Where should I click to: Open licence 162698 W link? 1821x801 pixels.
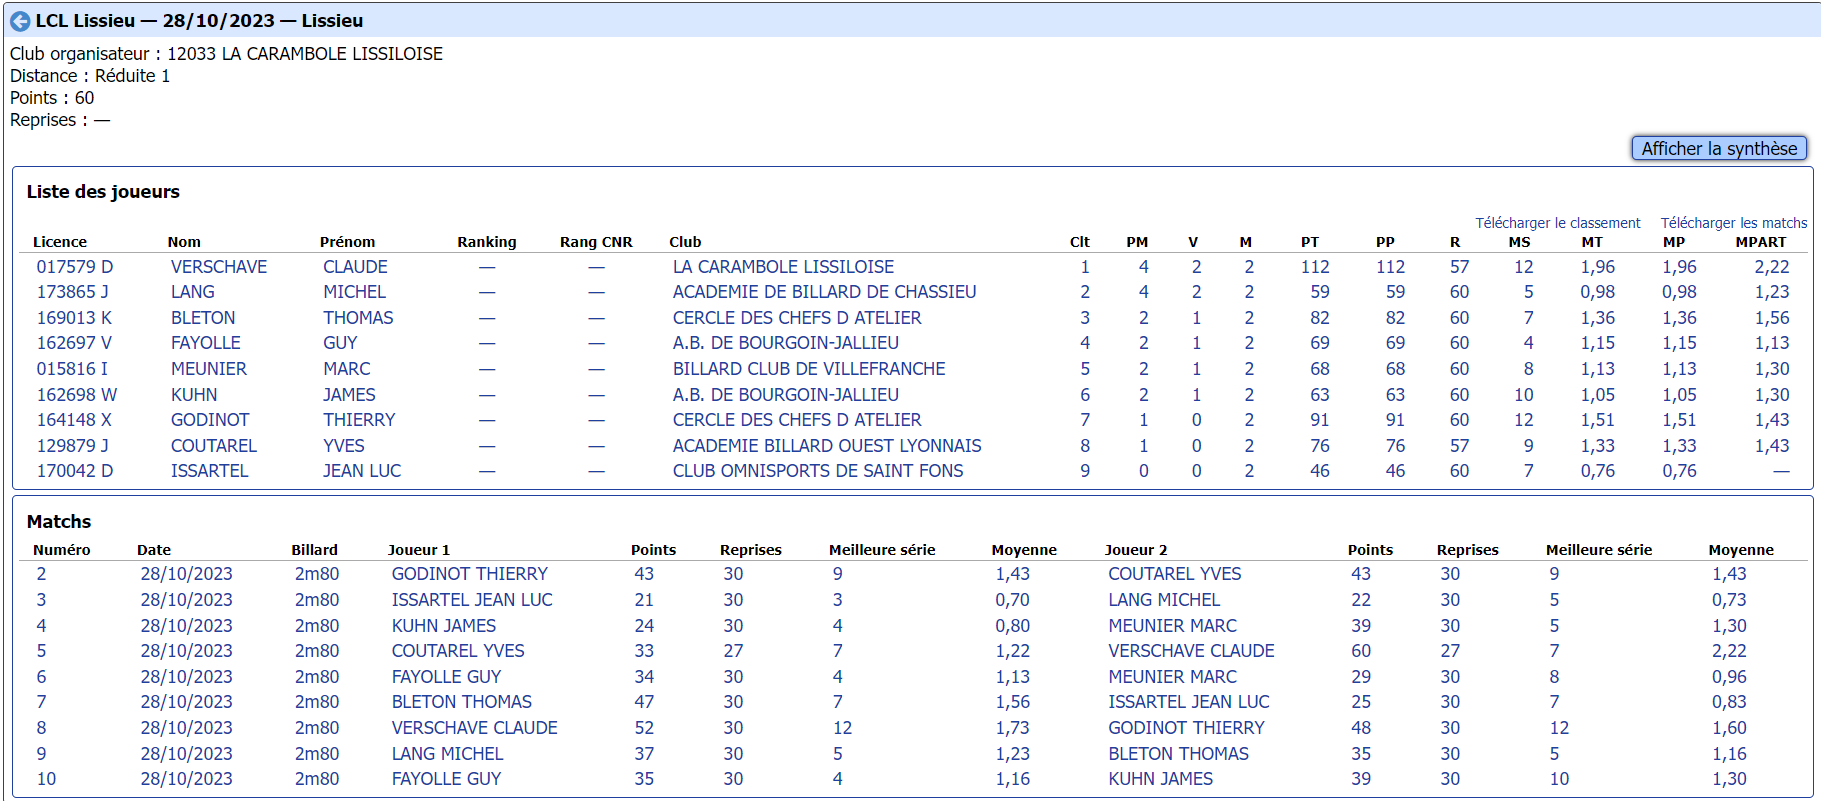pos(77,395)
